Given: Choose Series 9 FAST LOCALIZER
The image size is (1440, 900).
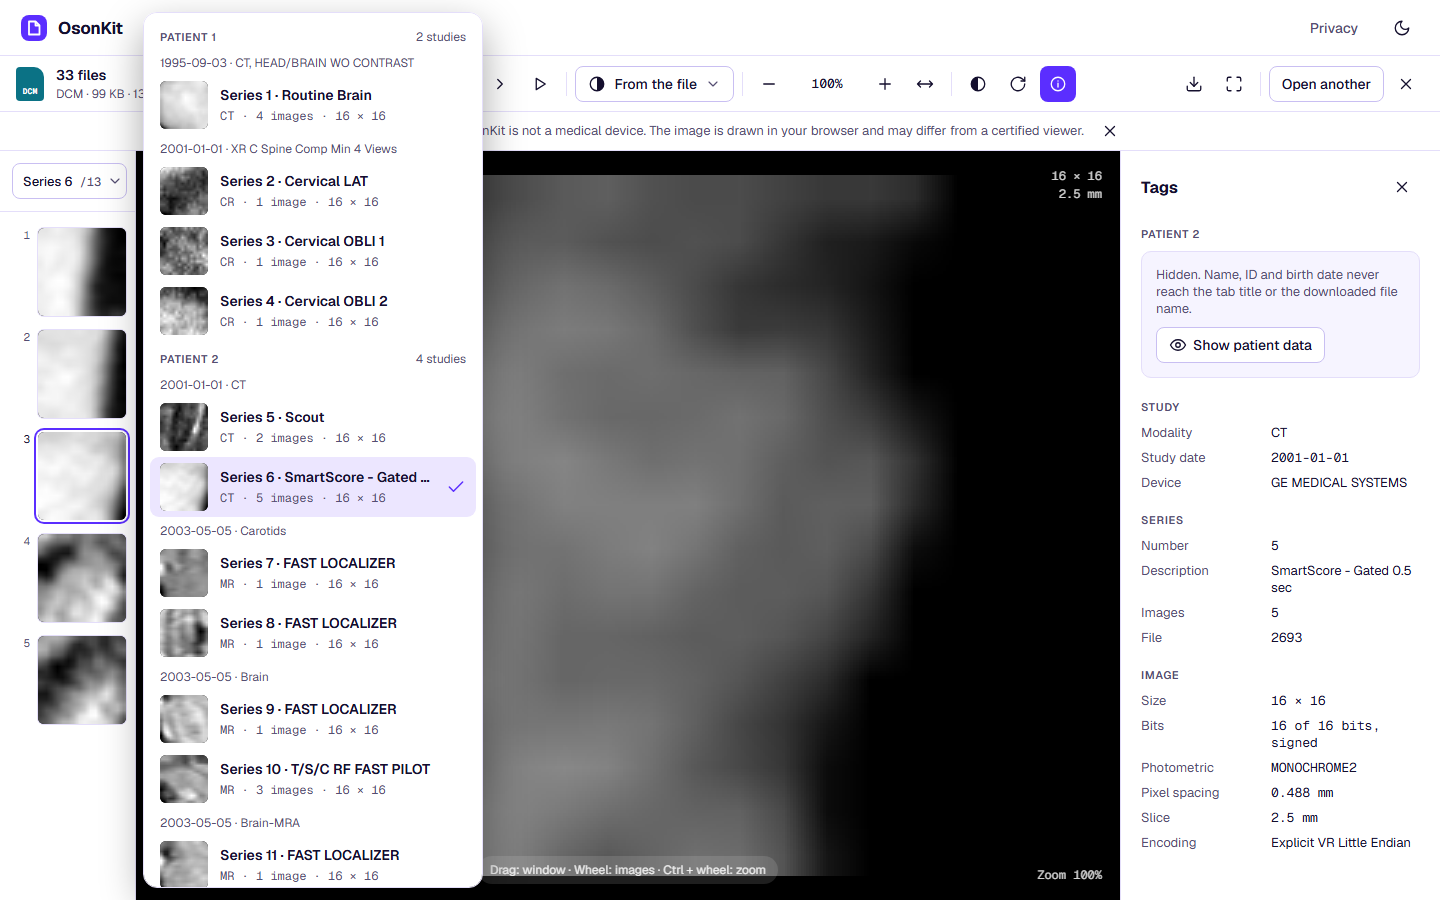Looking at the screenshot, I should click(313, 719).
